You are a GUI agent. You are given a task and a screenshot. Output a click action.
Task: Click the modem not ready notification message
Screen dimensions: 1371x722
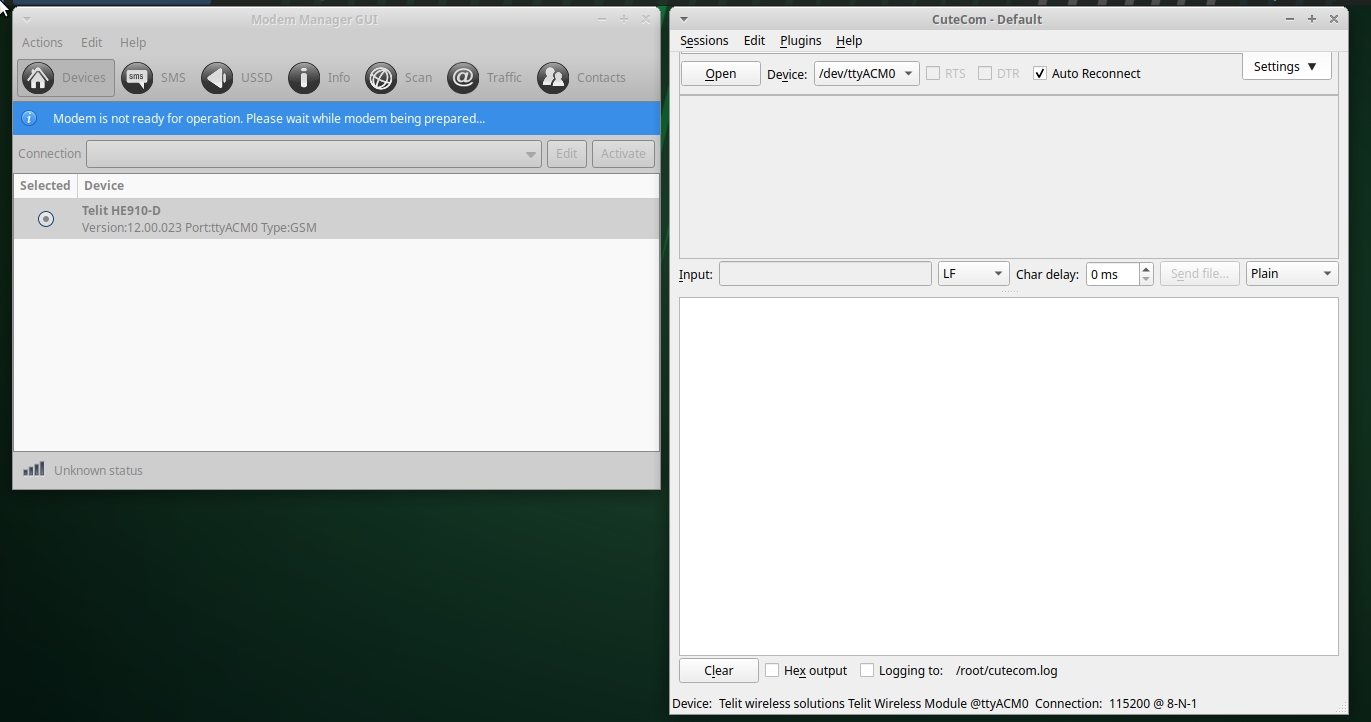point(269,118)
